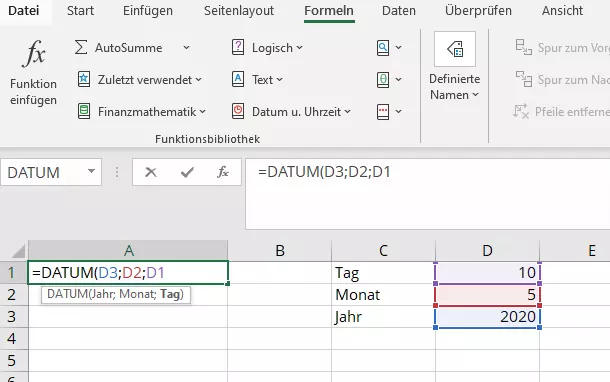Switch to the Seitenlayout tab

pos(239,11)
